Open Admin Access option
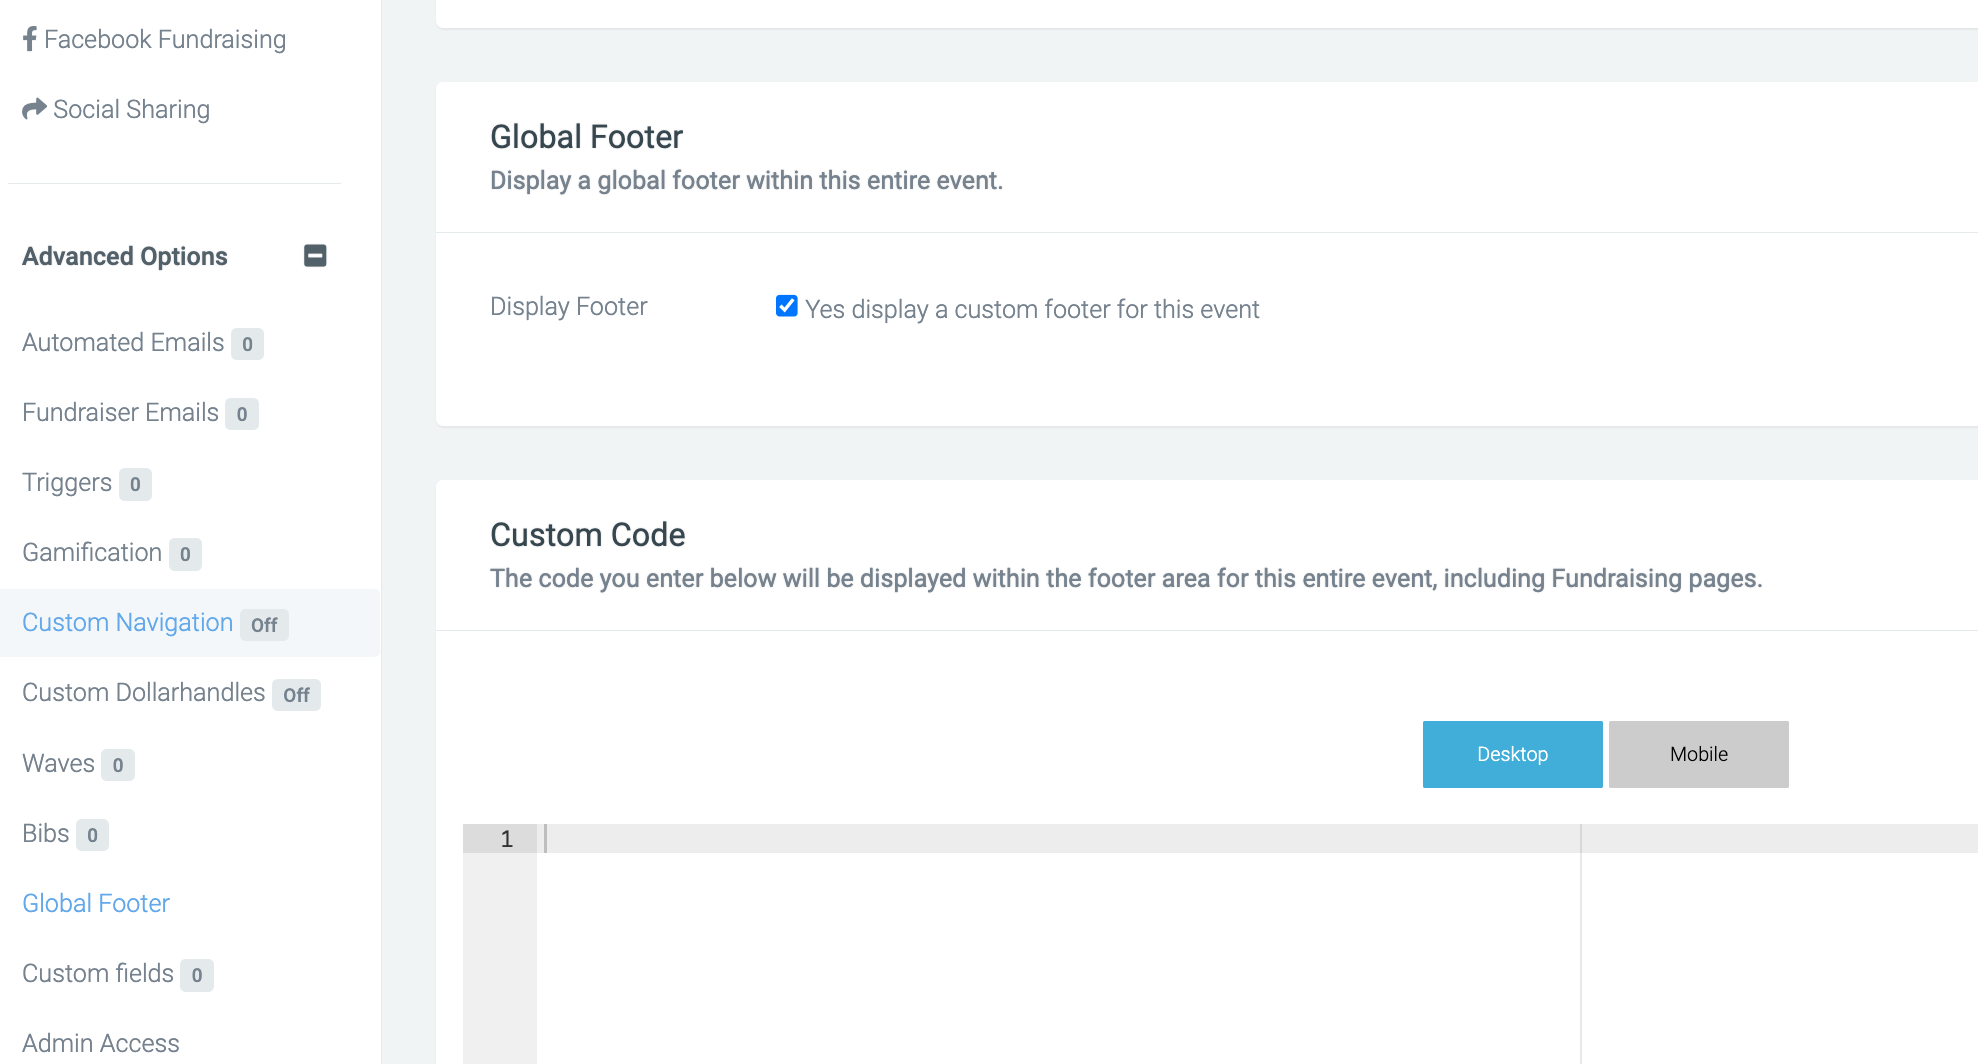The width and height of the screenshot is (1978, 1064). [x=101, y=1043]
